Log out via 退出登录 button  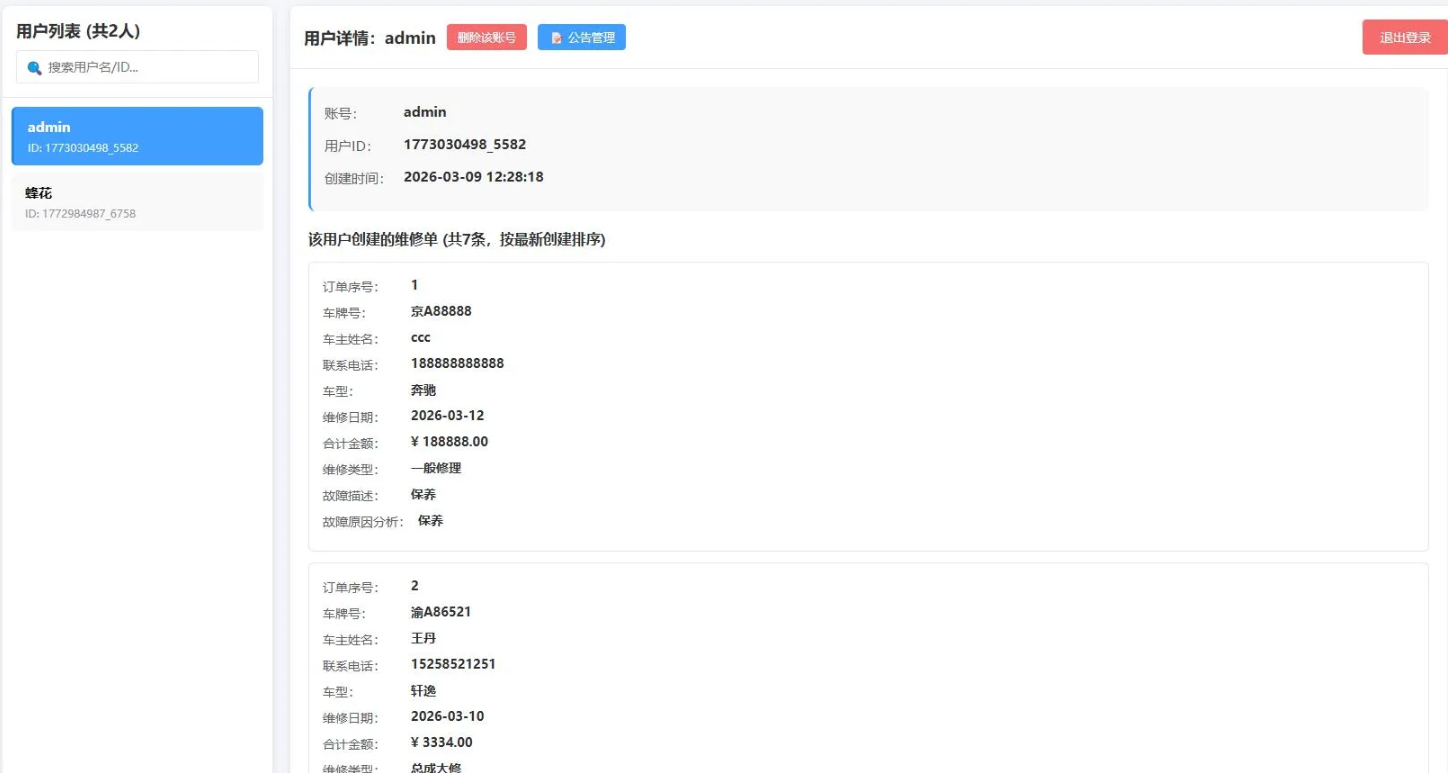point(1404,38)
